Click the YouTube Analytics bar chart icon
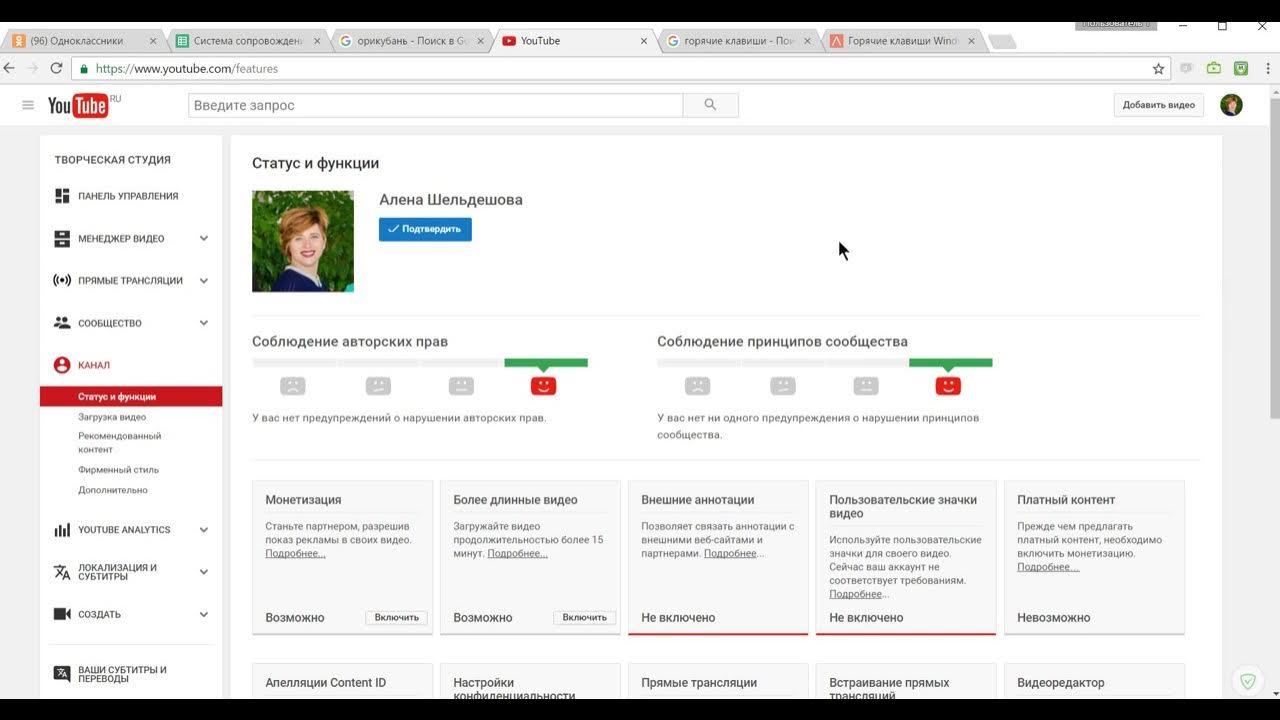1280x720 pixels. pos(62,530)
